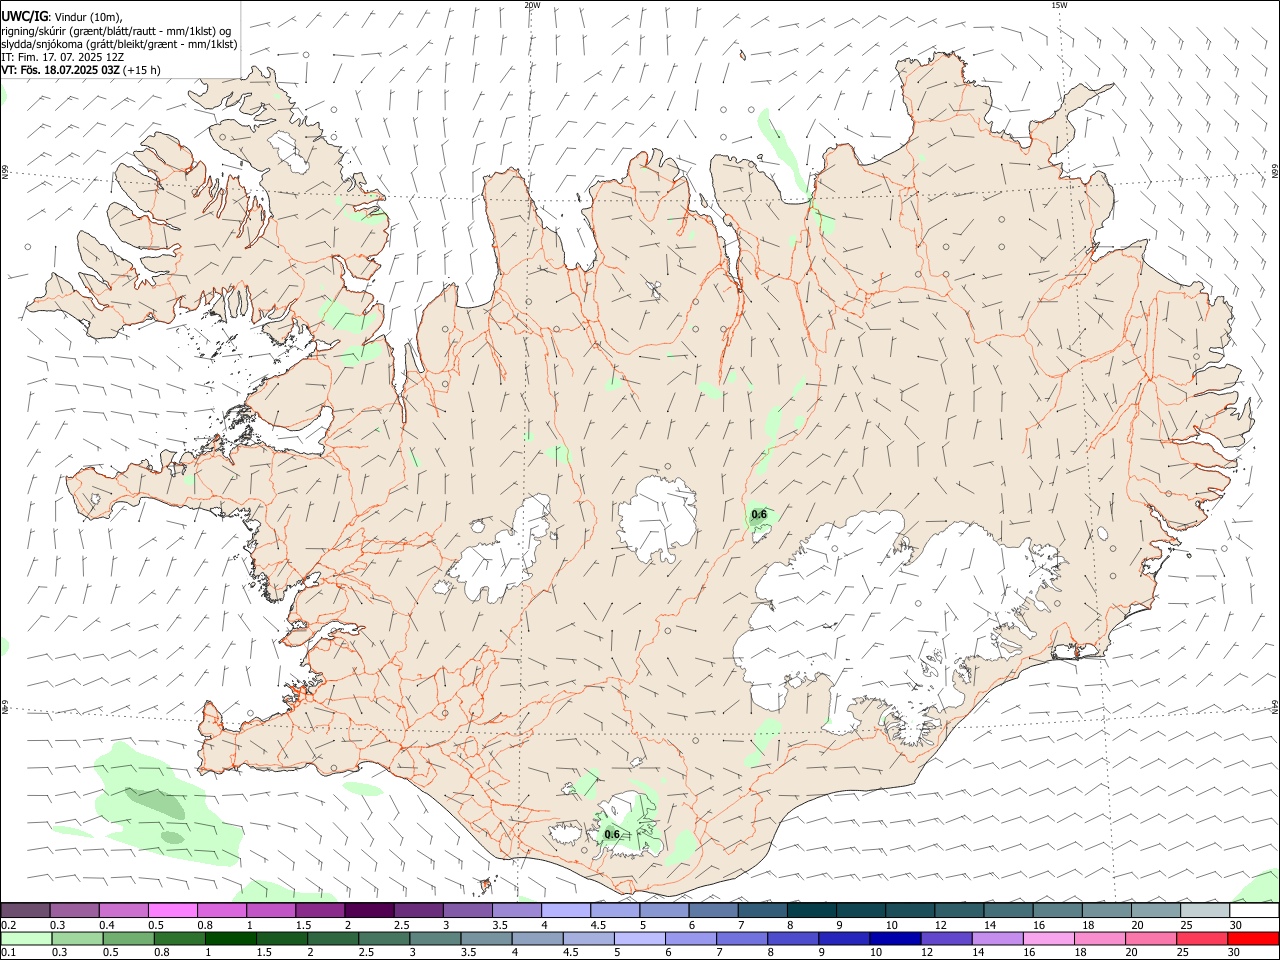The height and width of the screenshot is (960, 1280).
Task: Click the number 9 under the lower legend row
Action: pyautogui.click(x=824, y=953)
